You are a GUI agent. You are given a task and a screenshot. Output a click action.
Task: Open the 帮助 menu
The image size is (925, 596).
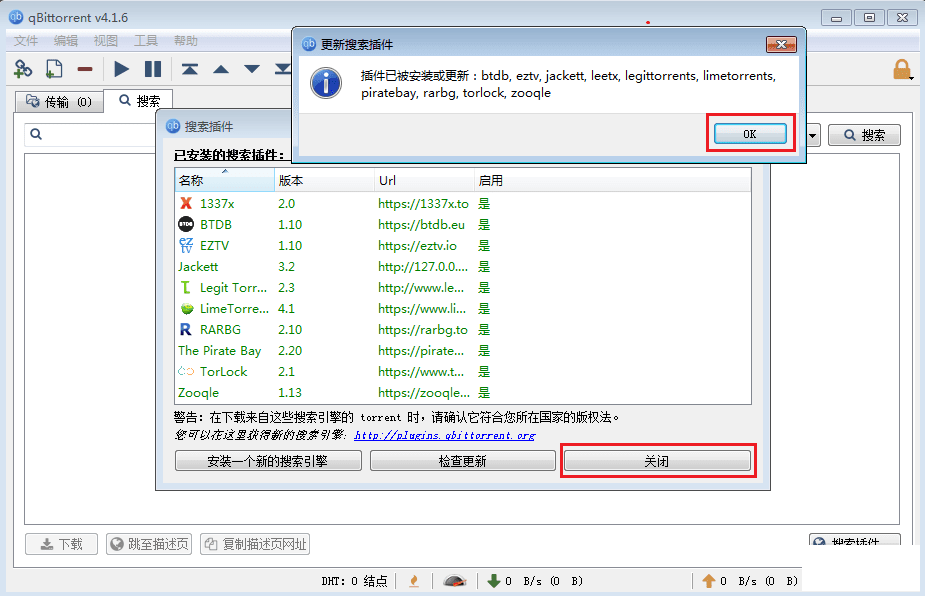click(186, 41)
